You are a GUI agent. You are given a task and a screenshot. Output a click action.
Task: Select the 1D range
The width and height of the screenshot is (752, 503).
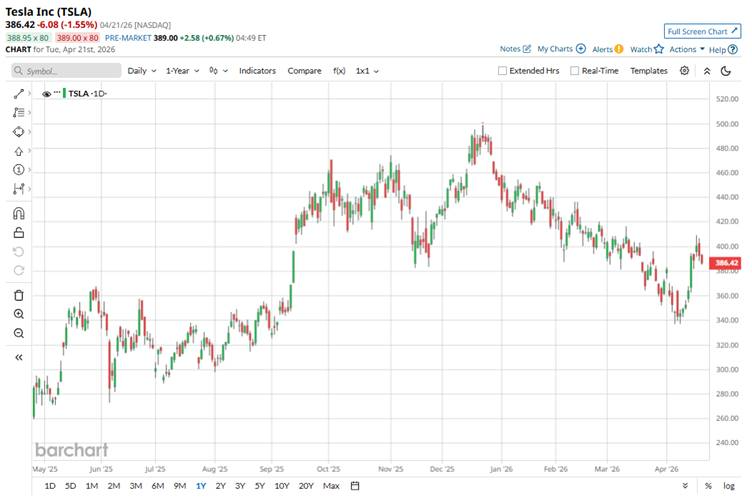click(50, 486)
